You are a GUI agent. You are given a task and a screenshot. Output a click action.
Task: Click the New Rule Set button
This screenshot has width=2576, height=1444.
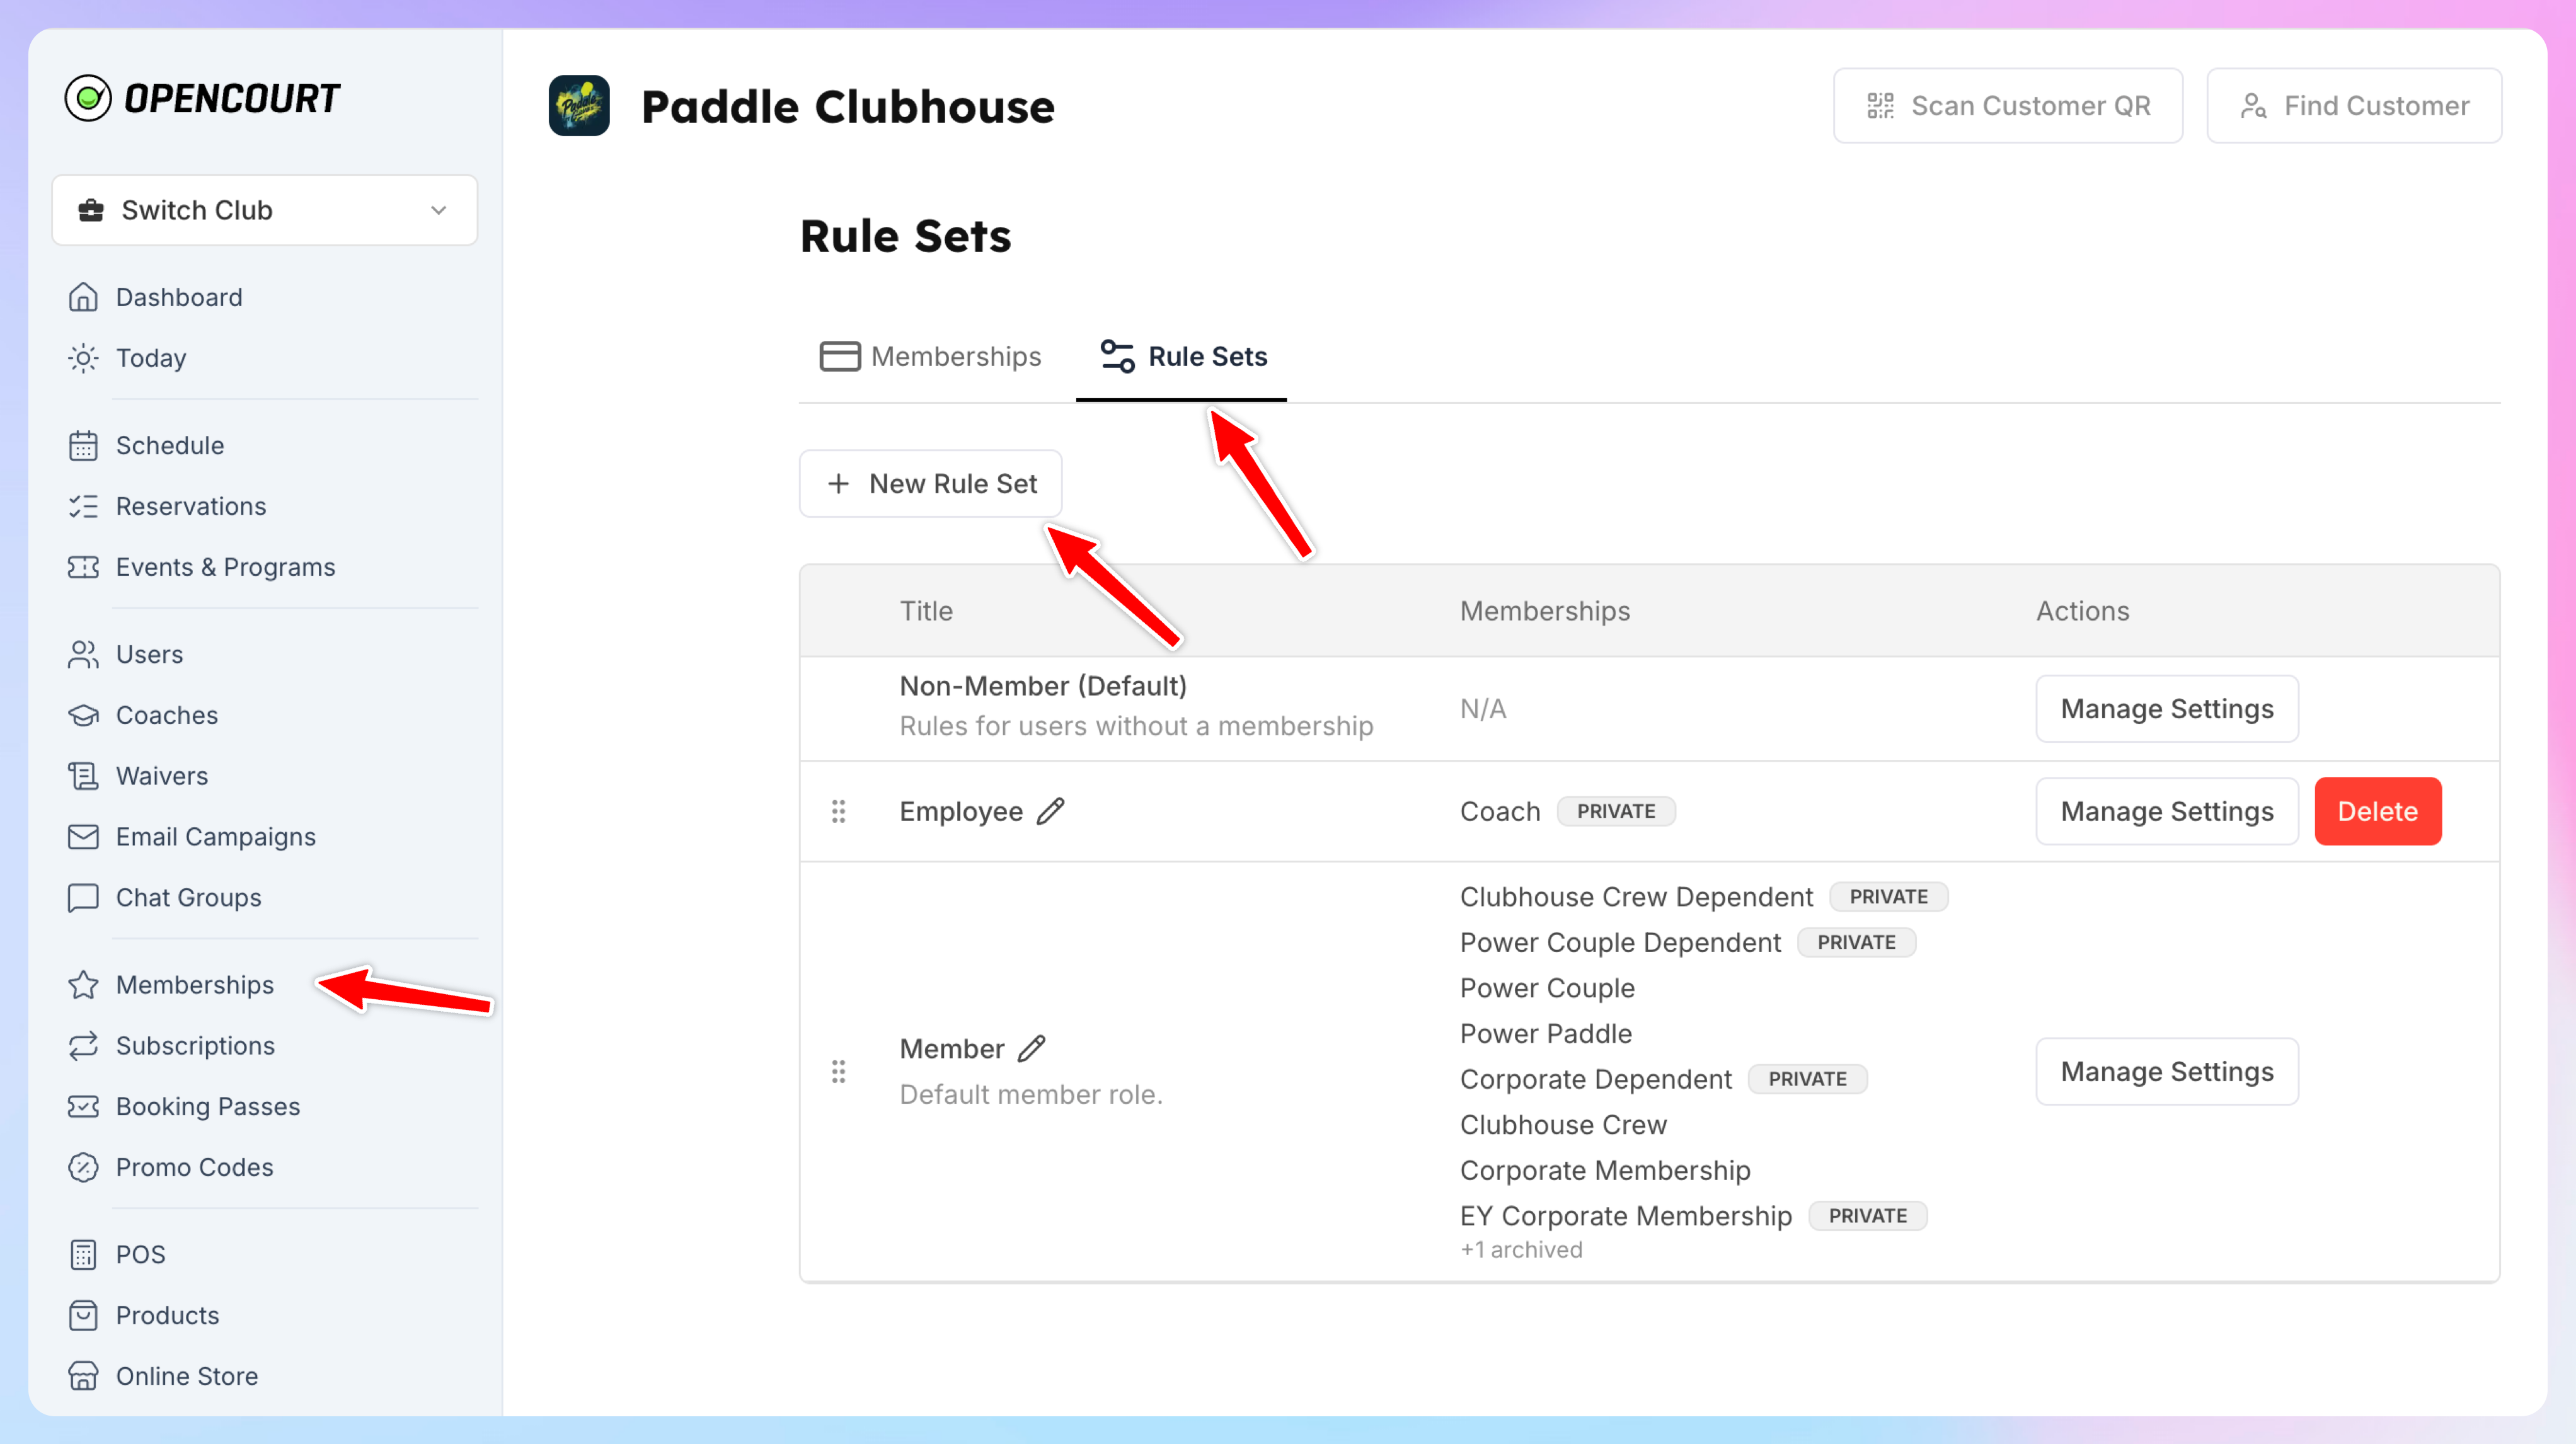coord(930,483)
